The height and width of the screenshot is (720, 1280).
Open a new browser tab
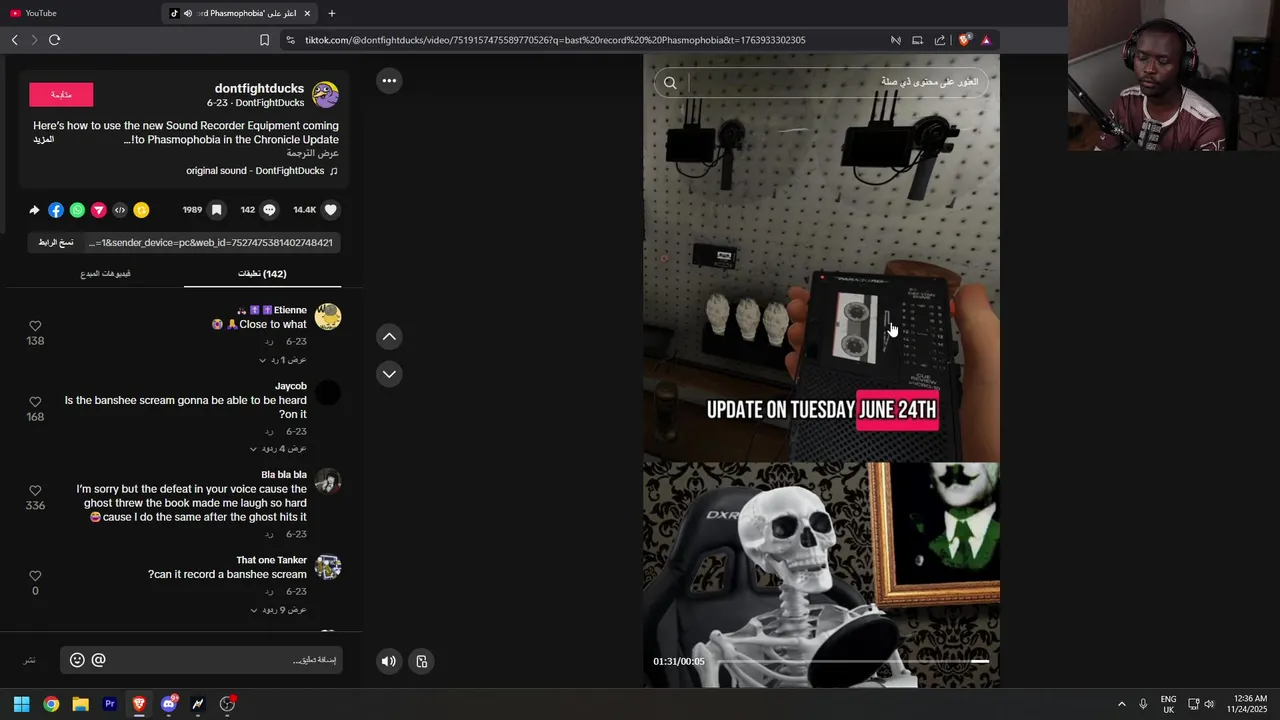pos(332,13)
